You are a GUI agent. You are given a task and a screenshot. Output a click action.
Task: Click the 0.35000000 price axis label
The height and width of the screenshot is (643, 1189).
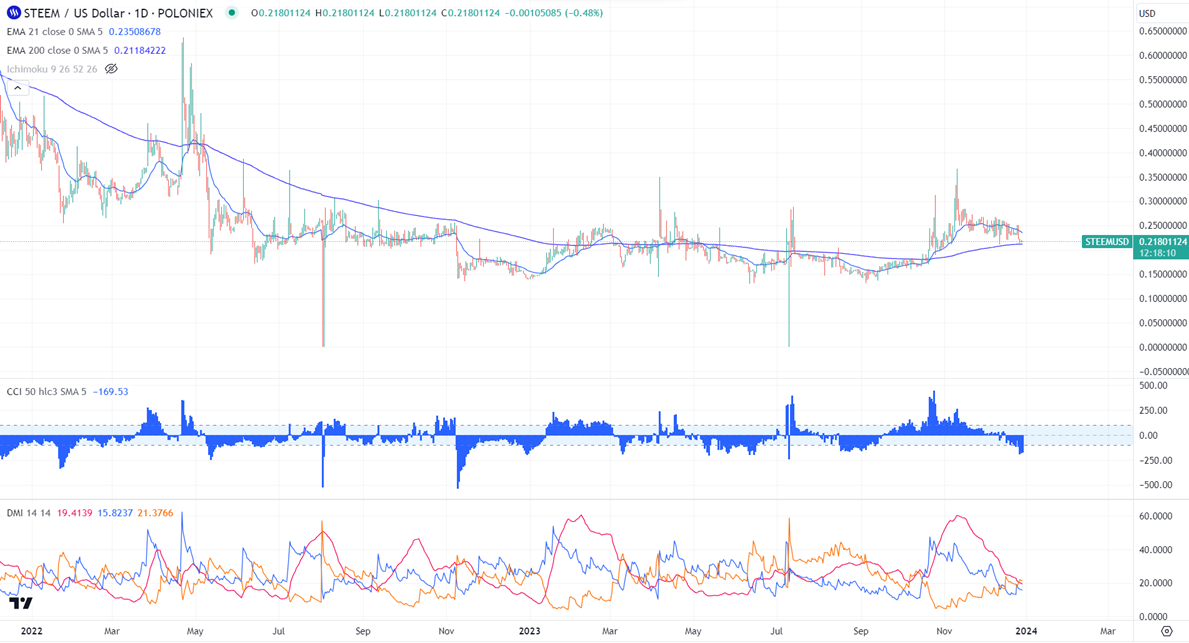(x=1162, y=177)
